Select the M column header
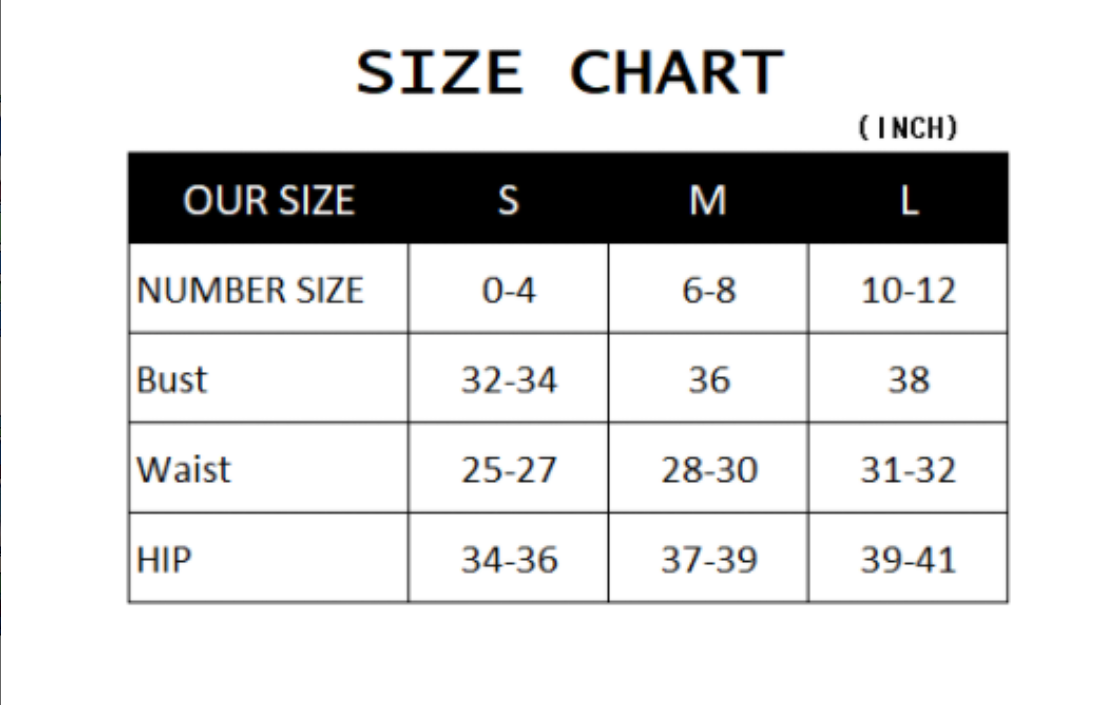This screenshot has width=1111, height=705. pyautogui.click(x=708, y=200)
